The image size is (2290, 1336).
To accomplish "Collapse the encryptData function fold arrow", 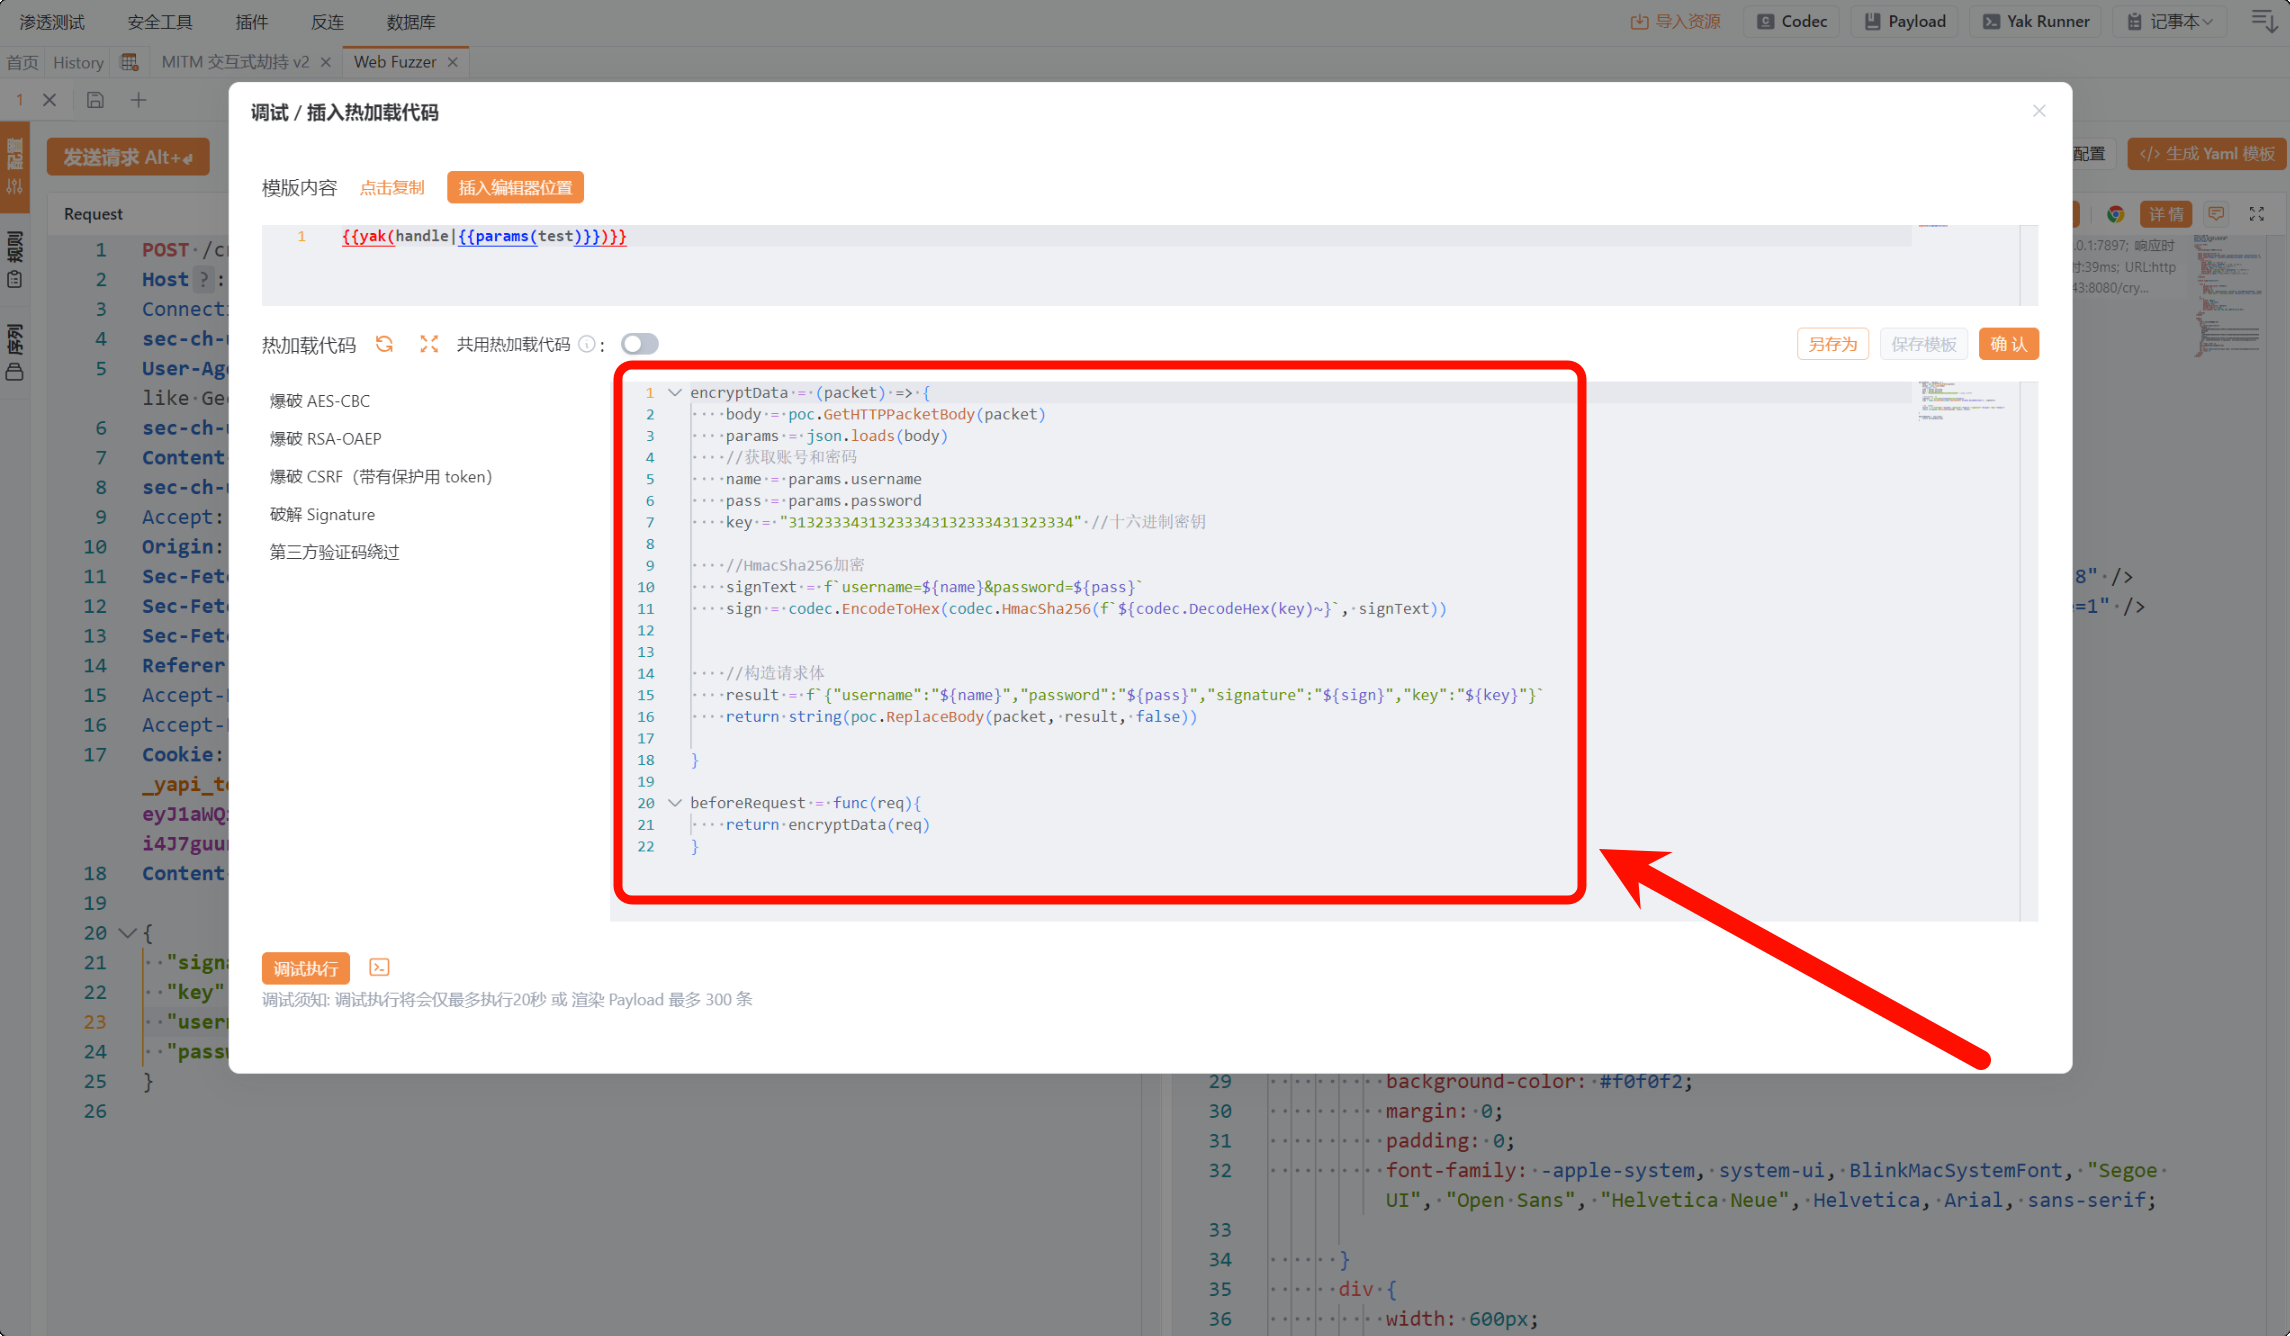I will pos(675,392).
